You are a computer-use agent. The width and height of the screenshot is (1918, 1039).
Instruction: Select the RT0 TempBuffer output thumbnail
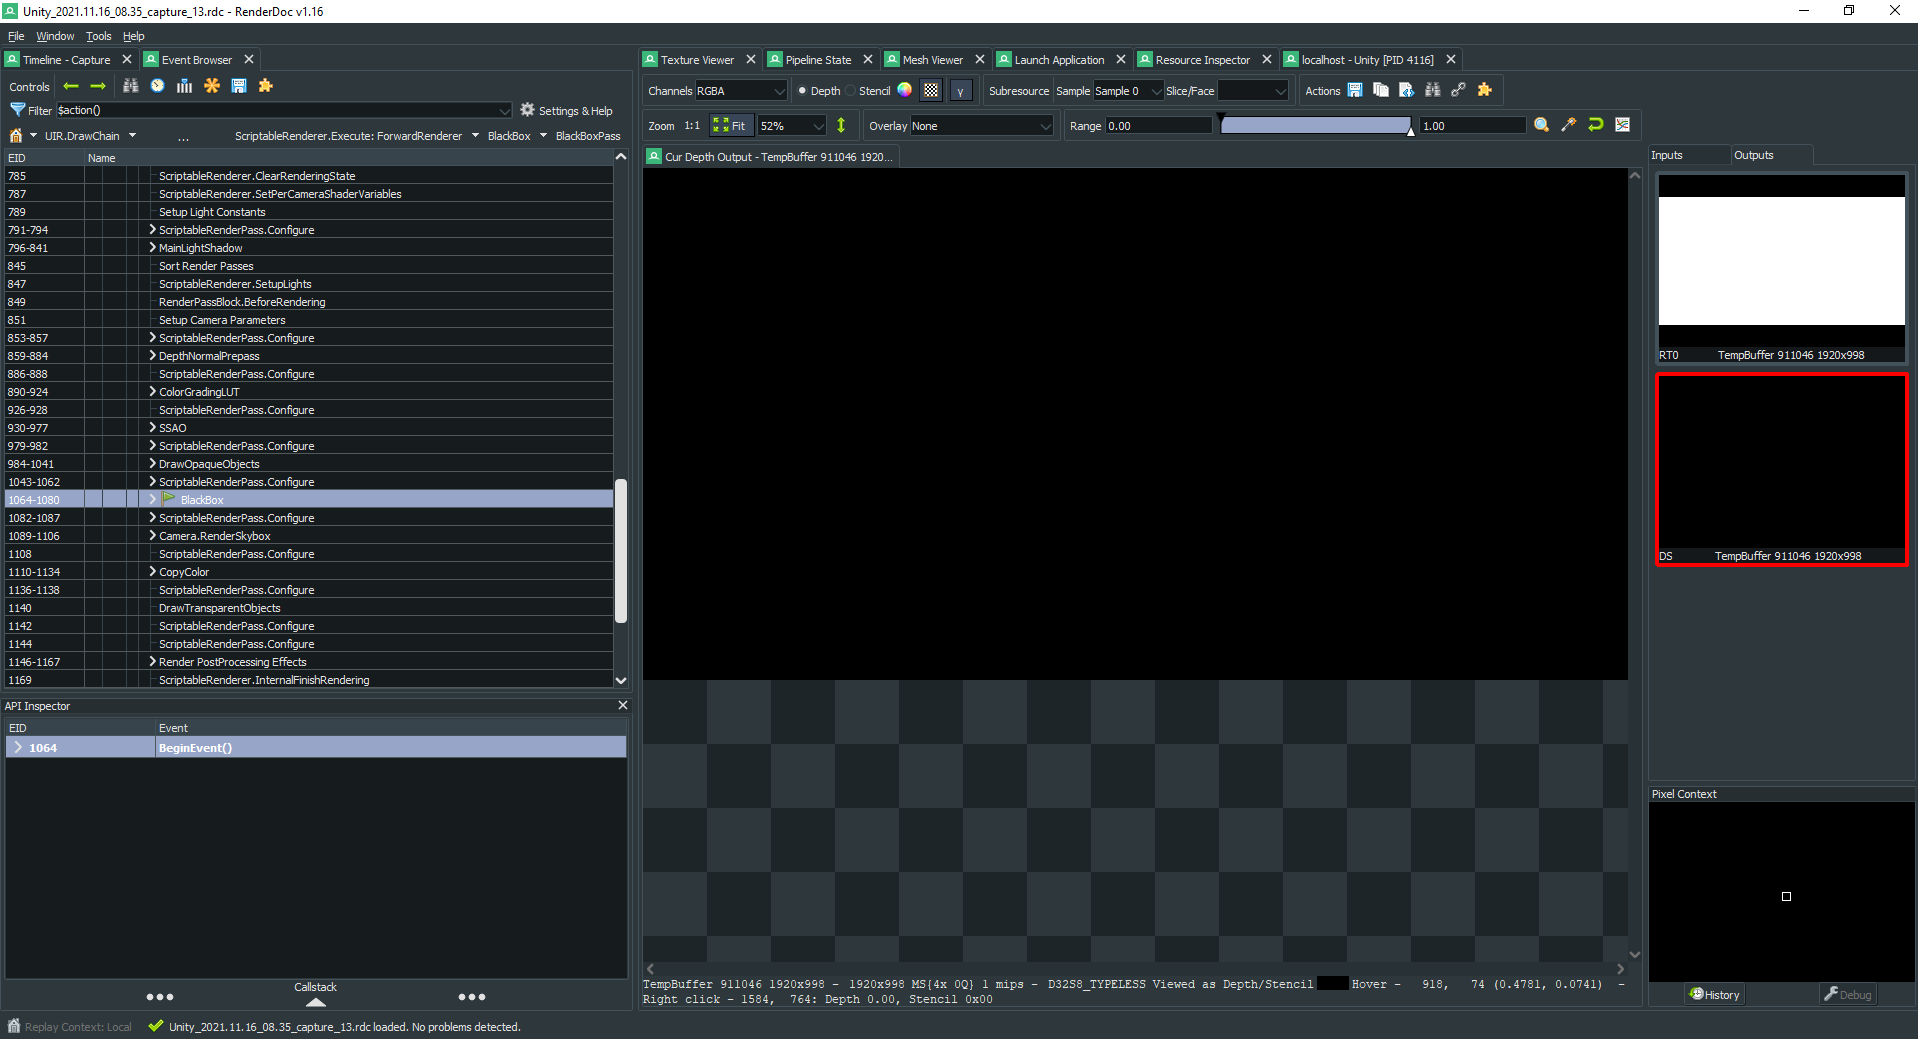click(x=1781, y=267)
